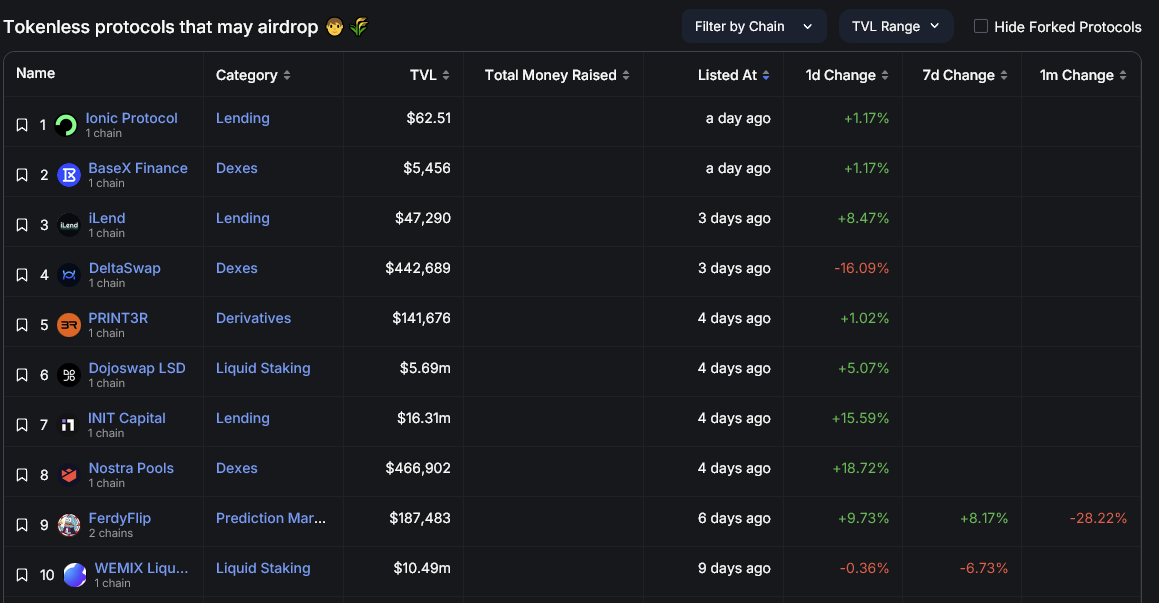This screenshot has height=603, width=1159.
Task: Click the -28.22% 1m change value
Action: point(1098,518)
